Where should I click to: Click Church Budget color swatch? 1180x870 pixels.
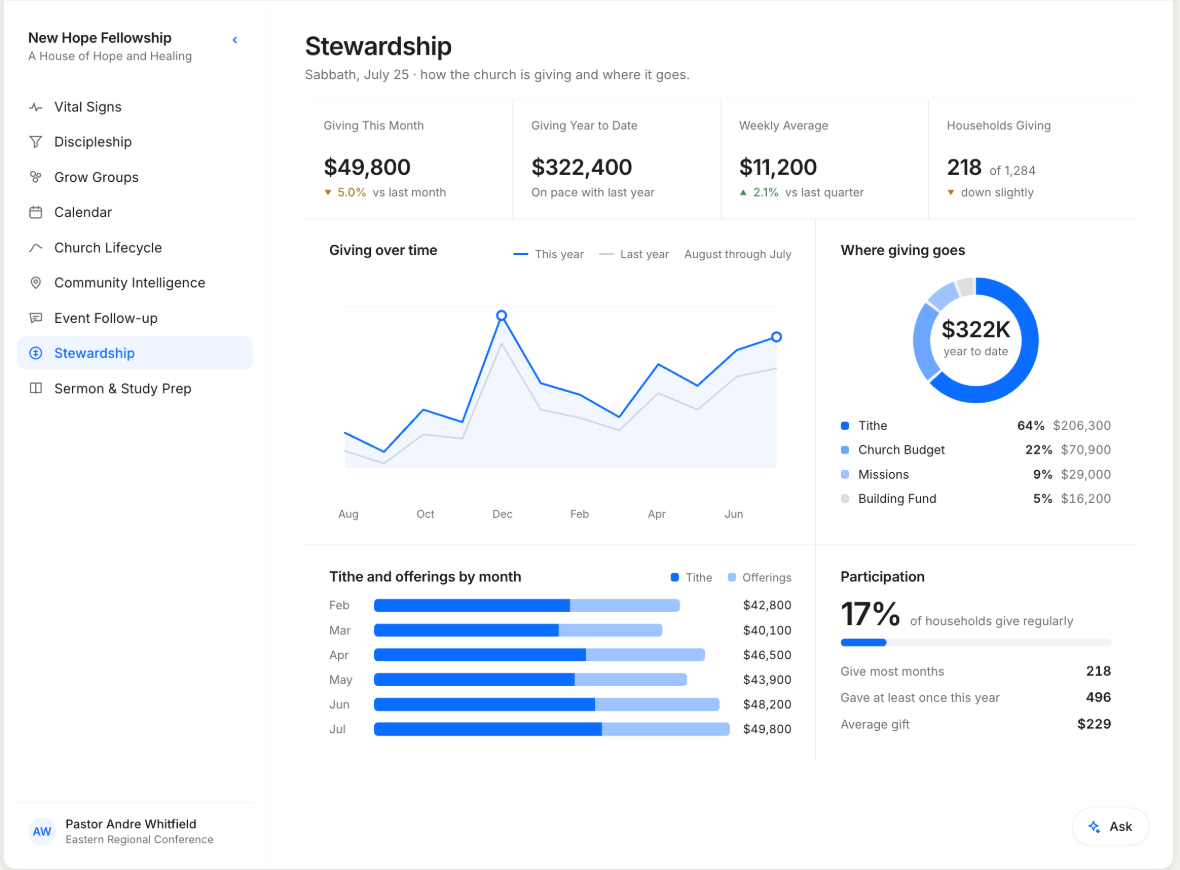(845, 450)
